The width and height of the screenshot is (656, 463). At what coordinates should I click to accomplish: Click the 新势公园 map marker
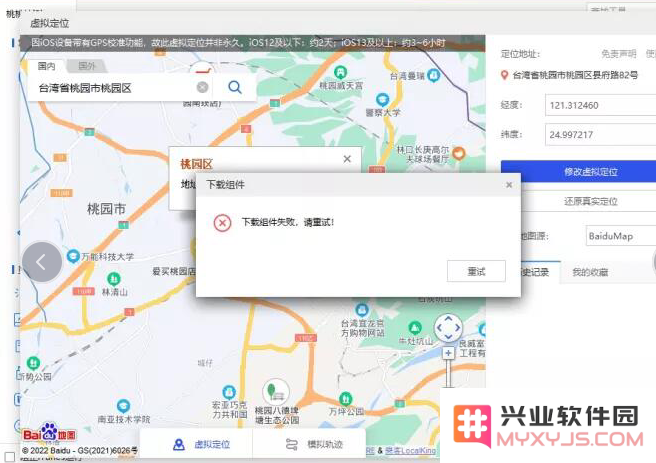[33, 363]
